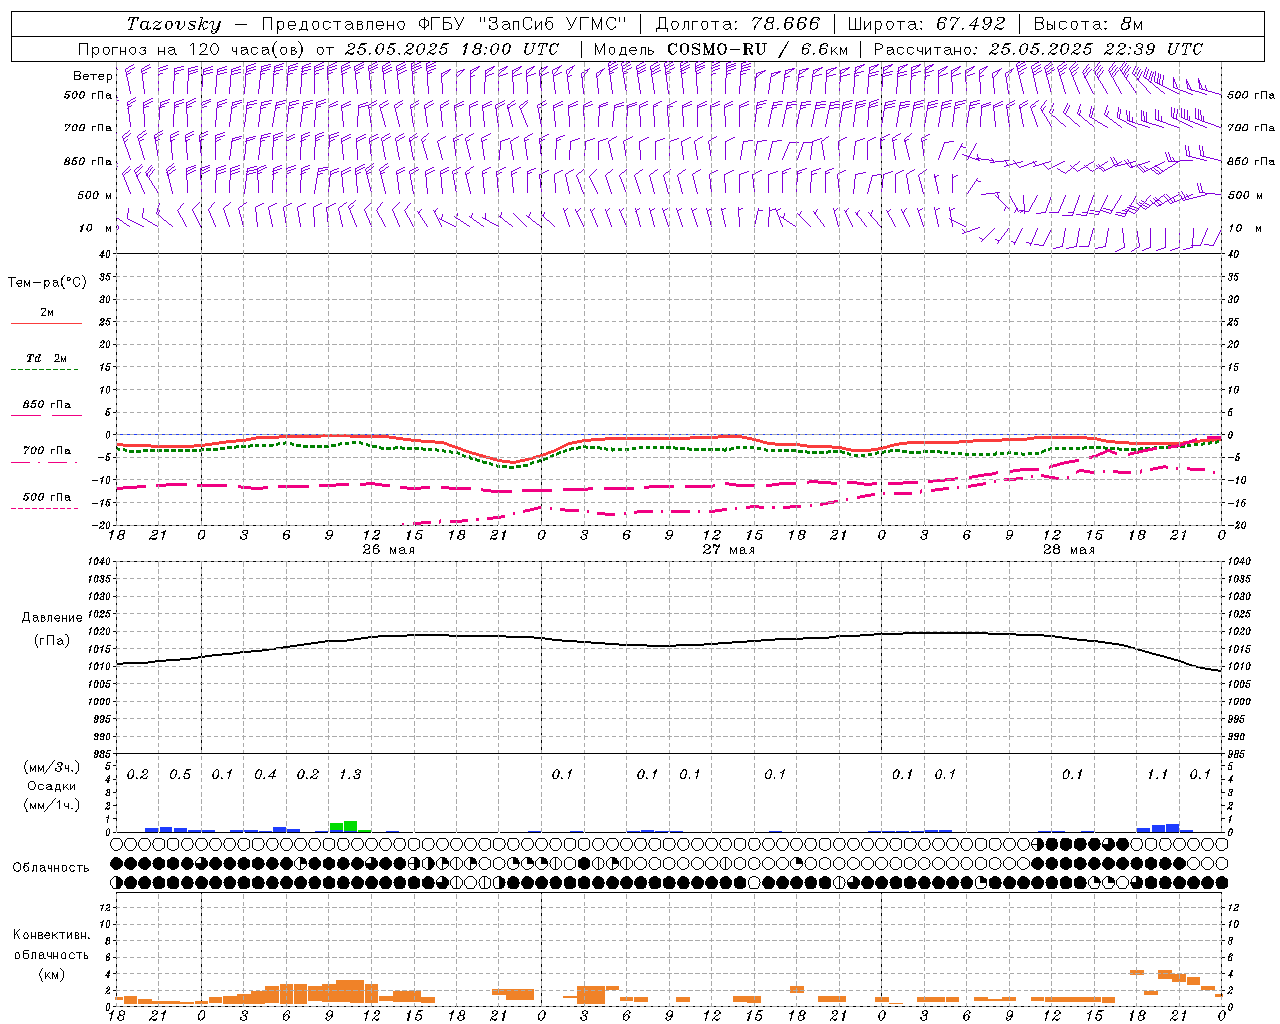Click the 26 мая date label
Screen dimensions: 1280x1024
pyautogui.click(x=388, y=550)
